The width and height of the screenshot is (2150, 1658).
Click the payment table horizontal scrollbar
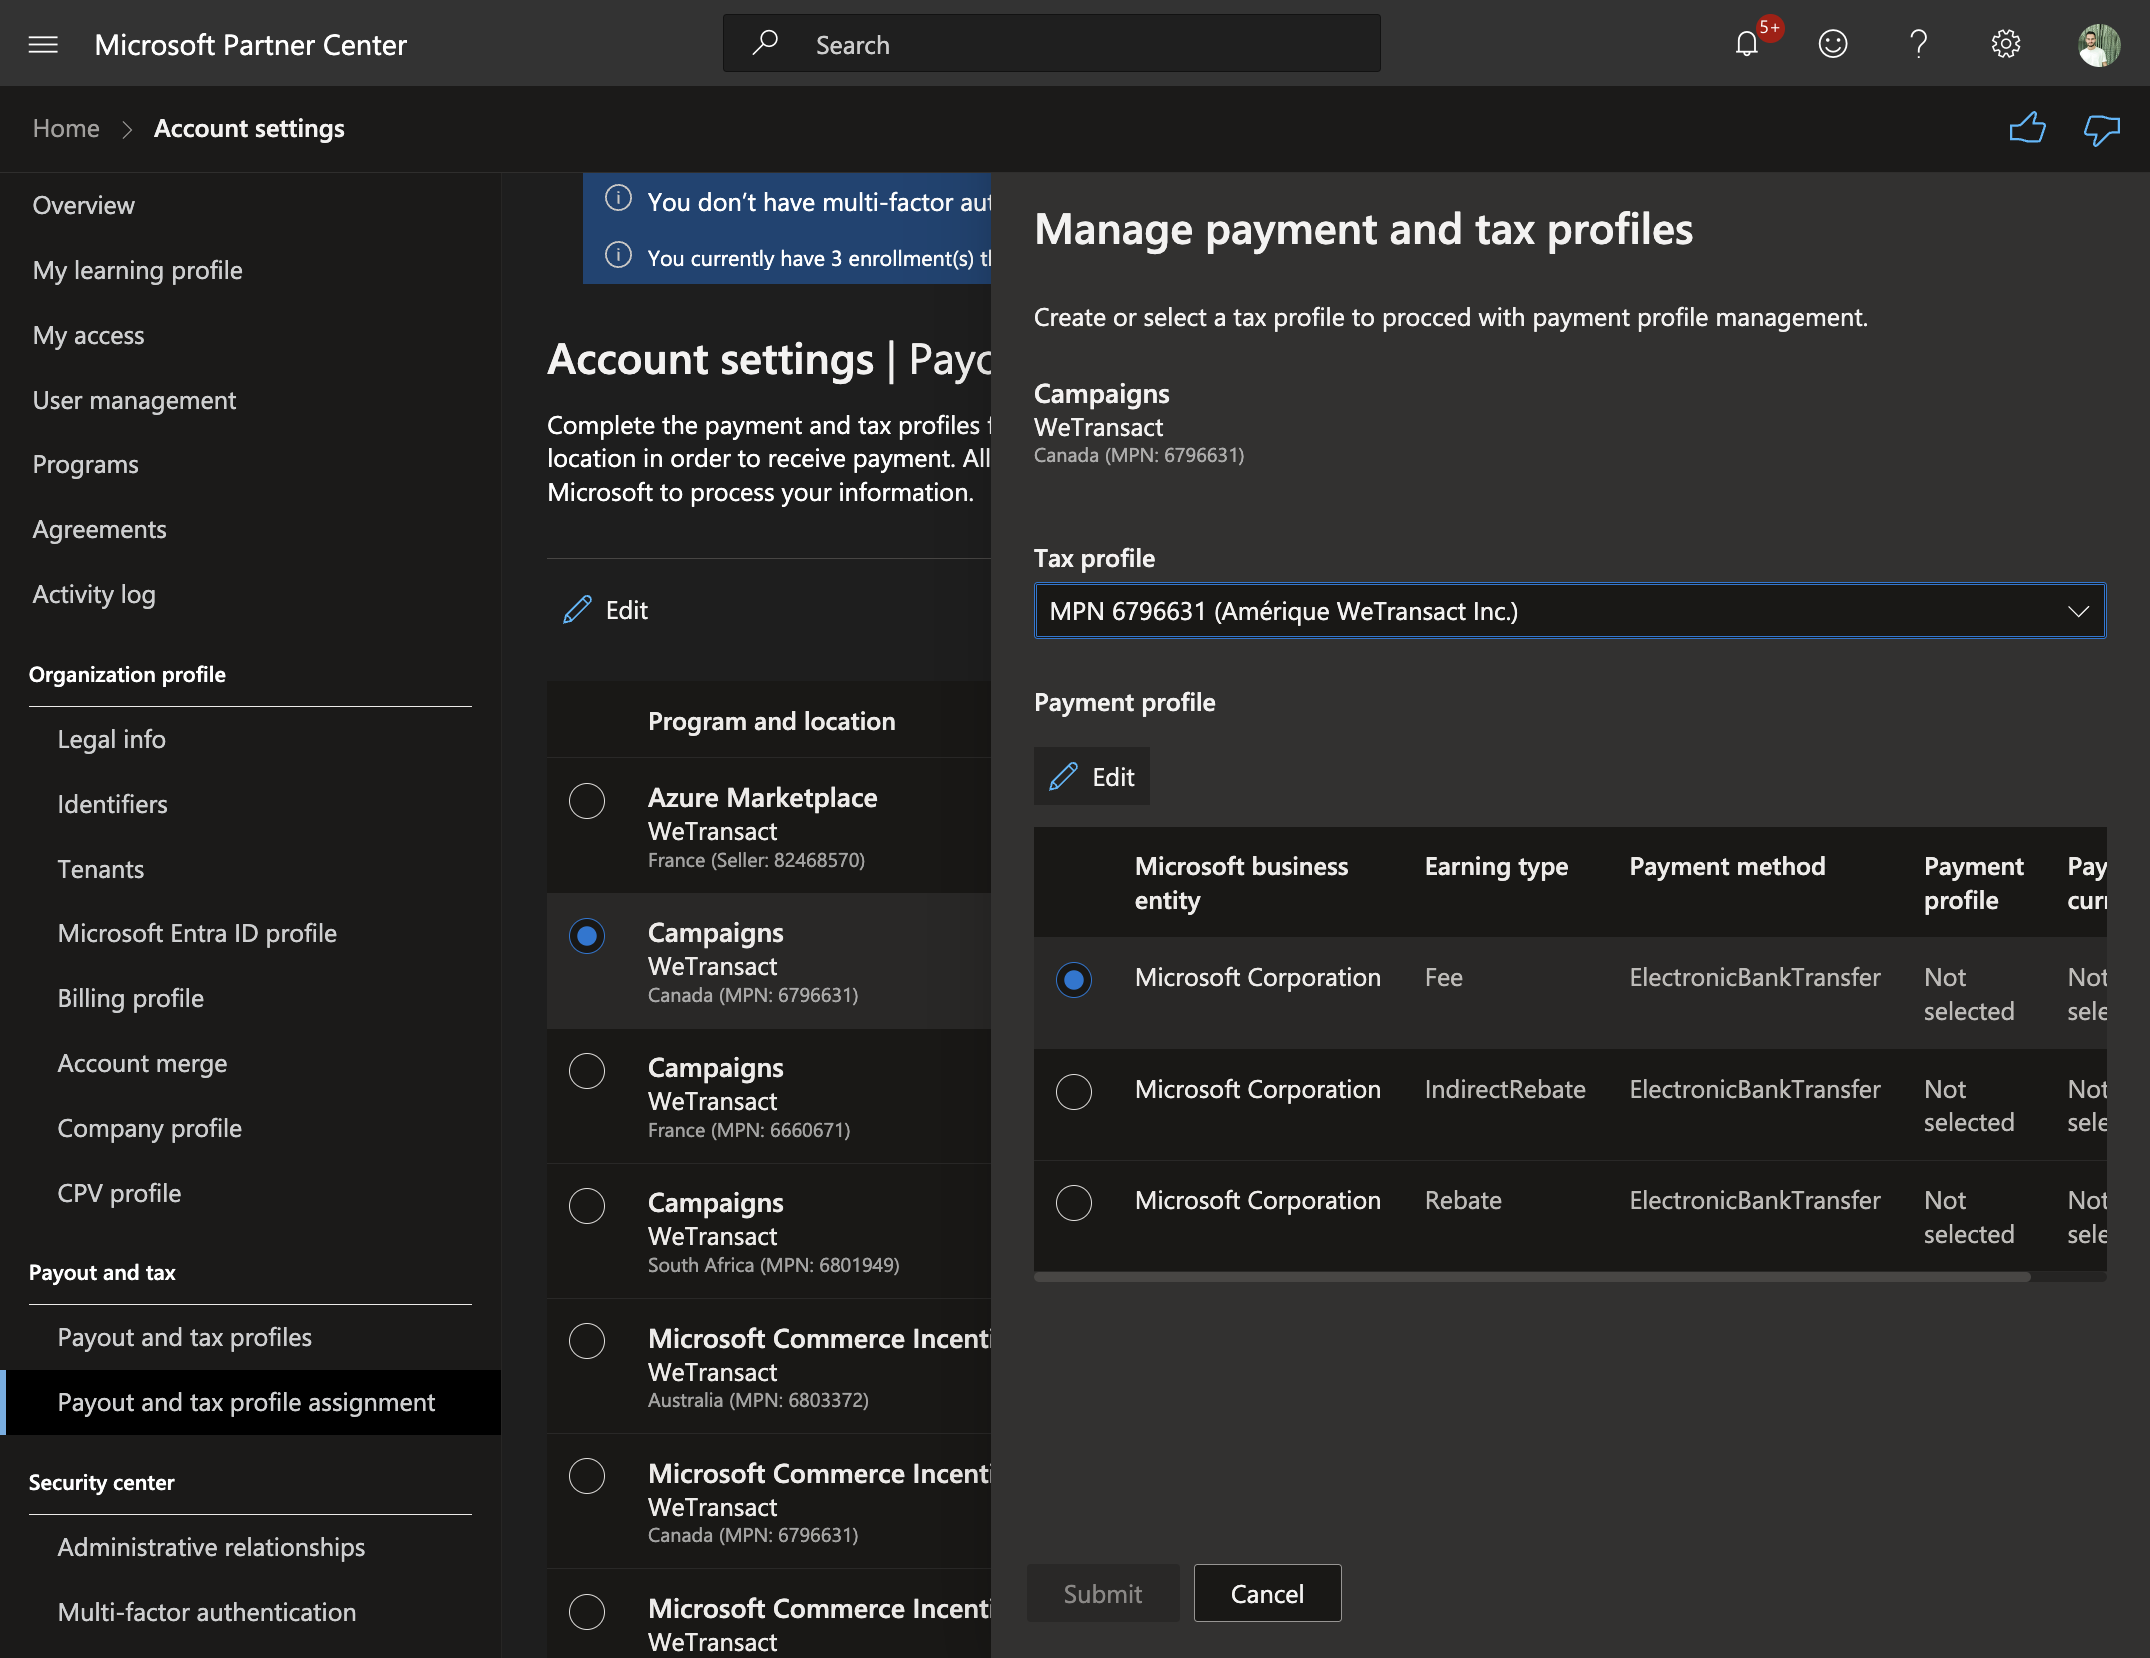[x=1532, y=1277]
